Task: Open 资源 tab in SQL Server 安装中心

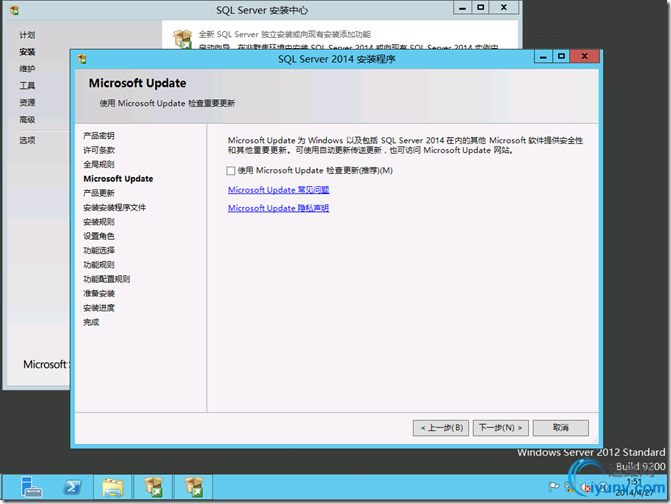Action: [x=27, y=102]
